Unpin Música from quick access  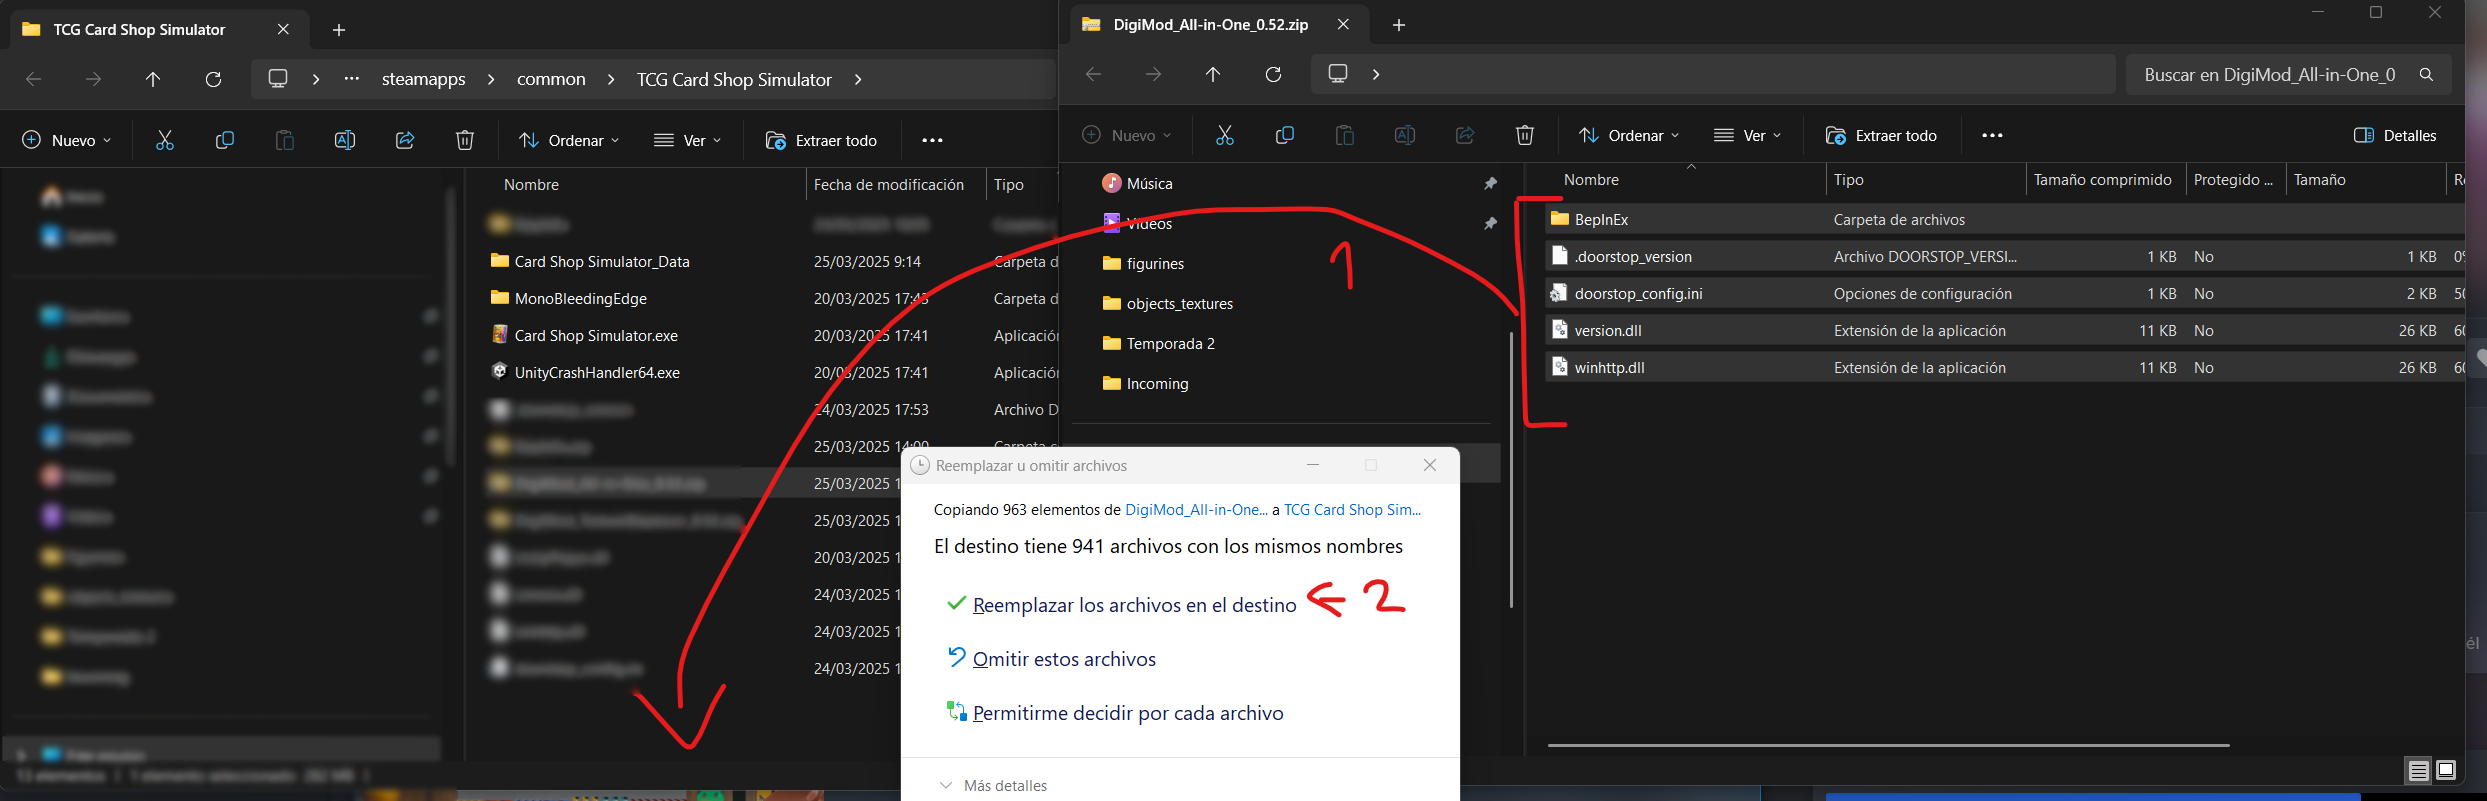click(1490, 183)
